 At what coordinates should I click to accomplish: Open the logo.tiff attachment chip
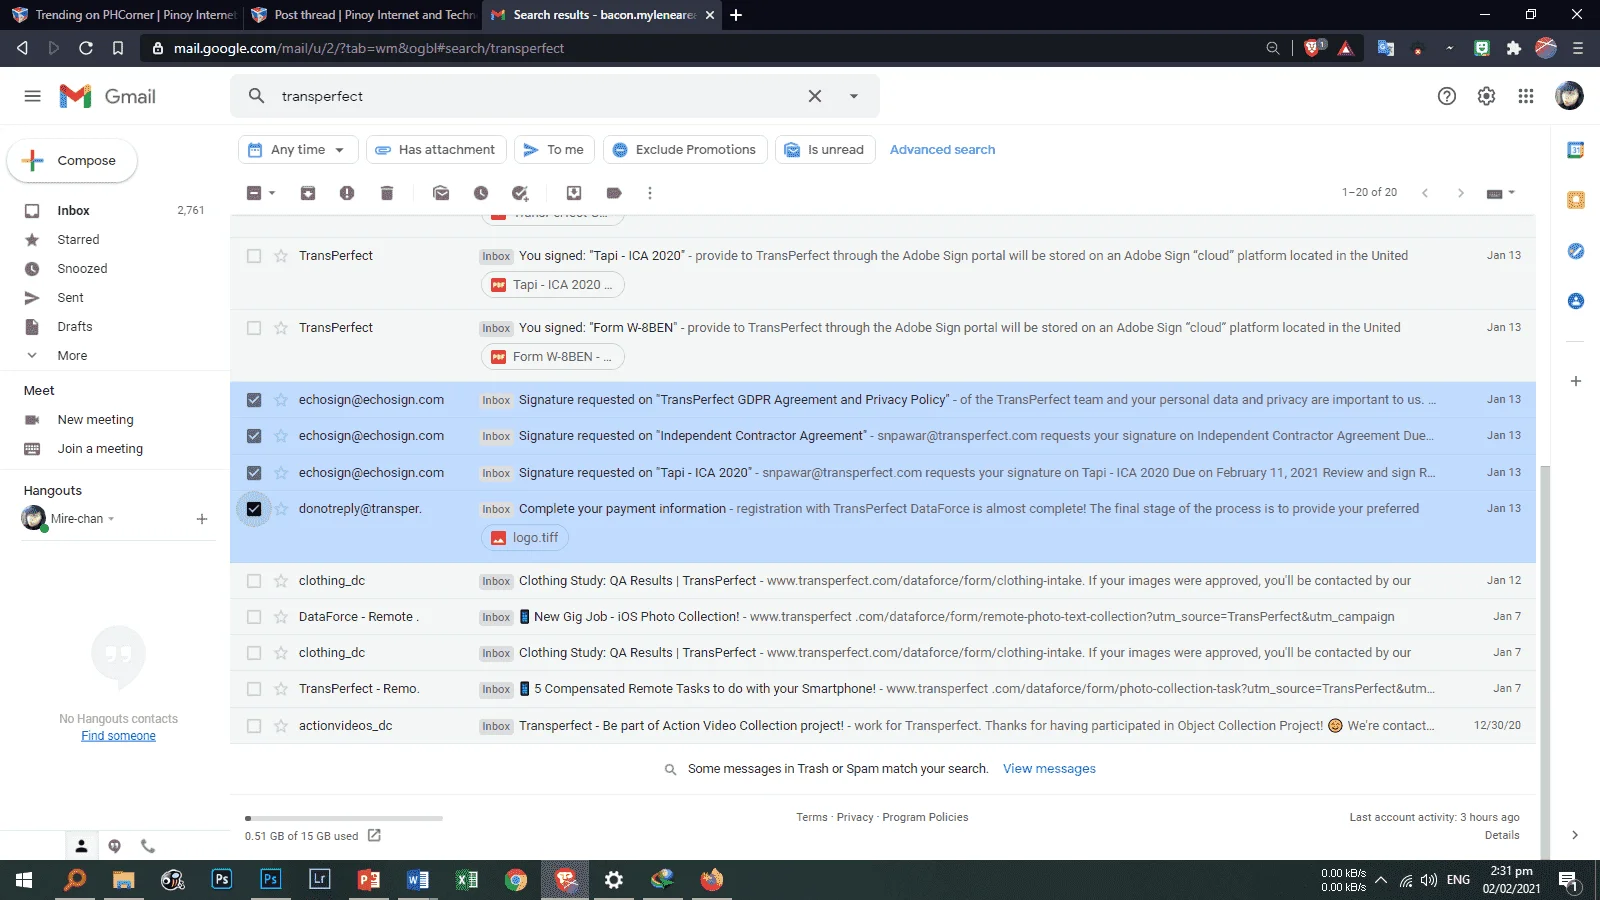(525, 538)
